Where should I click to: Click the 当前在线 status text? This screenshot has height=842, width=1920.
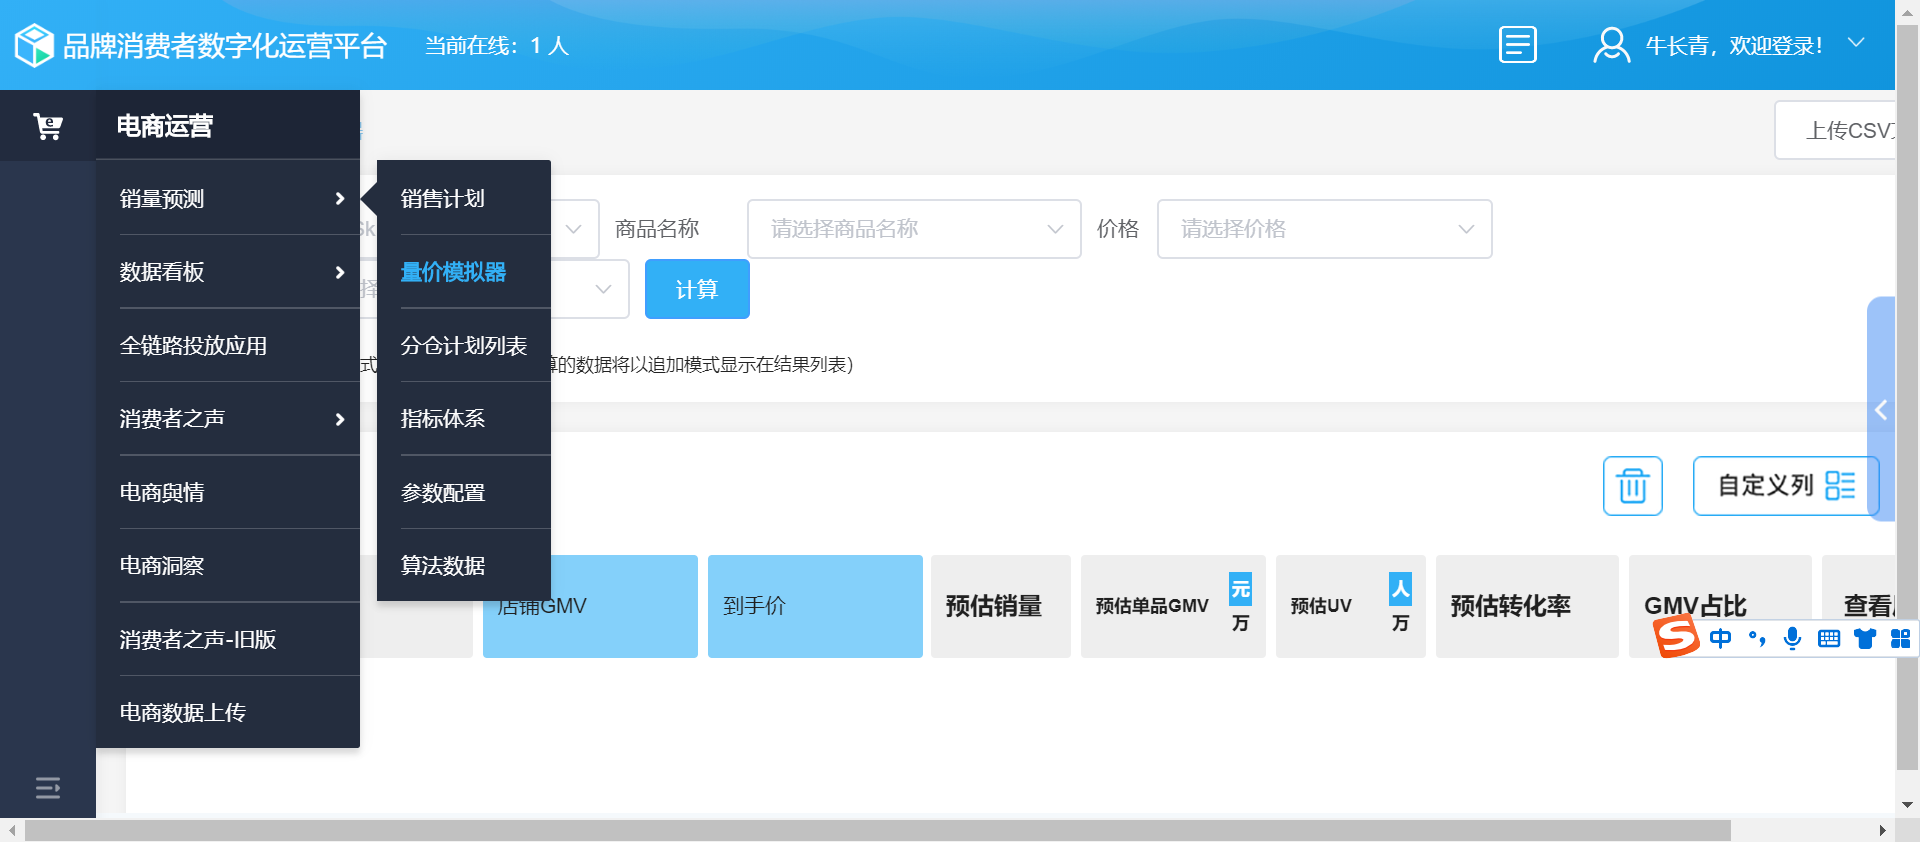tap(497, 46)
